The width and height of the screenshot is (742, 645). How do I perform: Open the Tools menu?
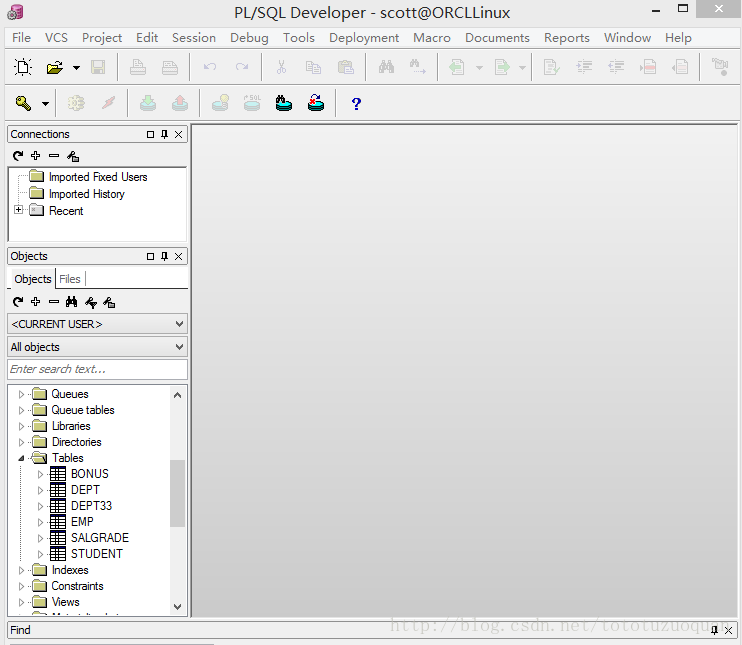coord(299,37)
